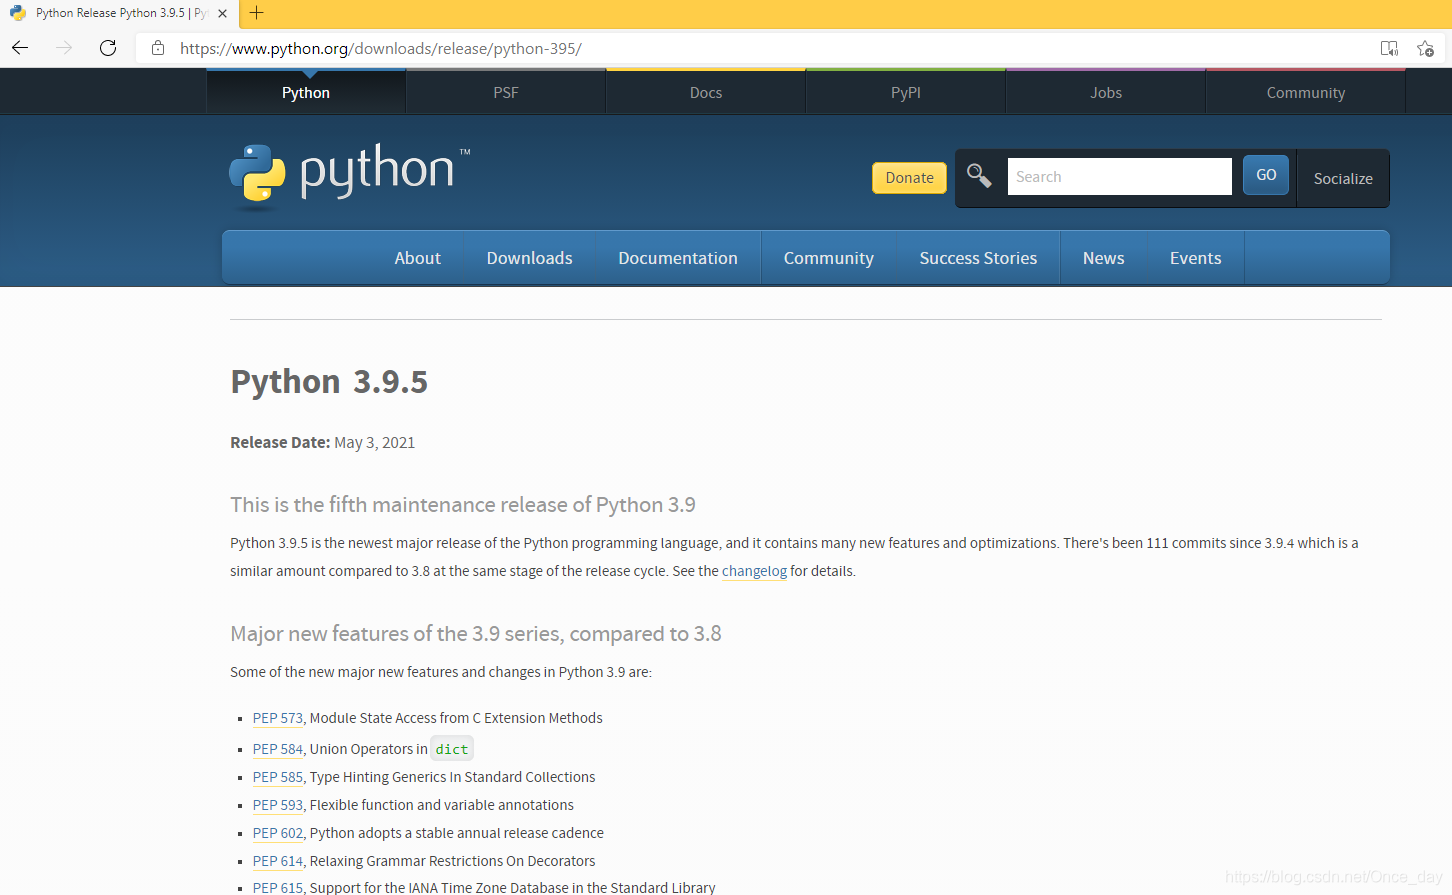Click the browser back arrow
1452x895 pixels.
coord(20,48)
